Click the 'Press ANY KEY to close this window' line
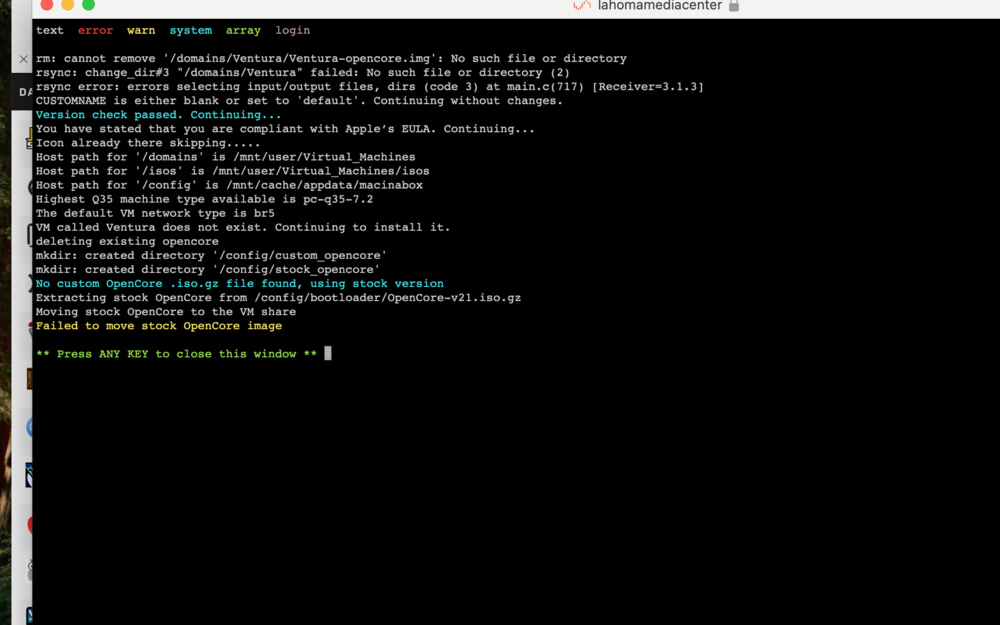The image size is (1000, 625). coord(177,354)
